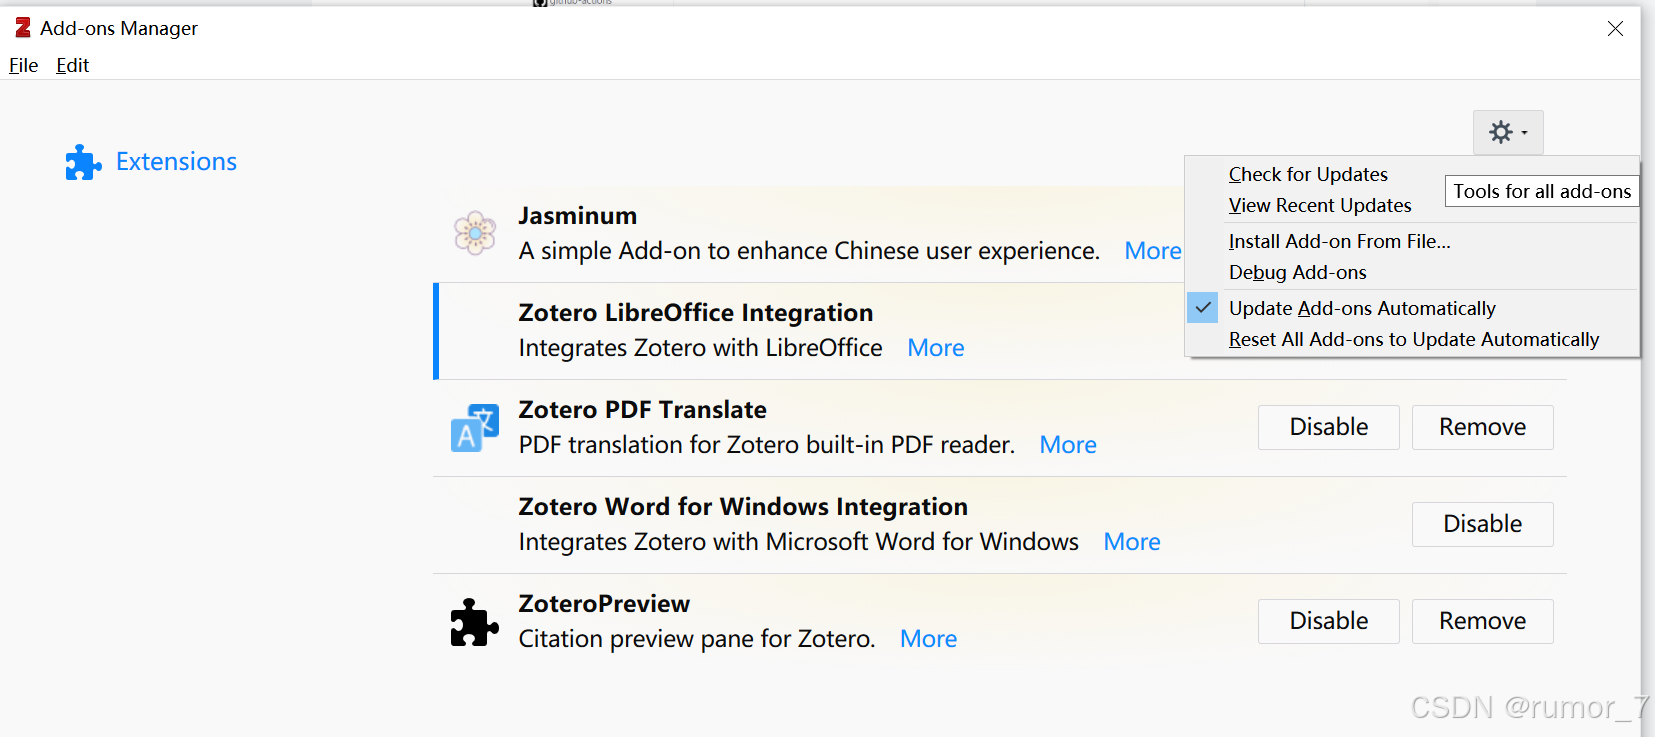The height and width of the screenshot is (737, 1655).
Task: Open More link for Jasminum
Action: [1152, 251]
